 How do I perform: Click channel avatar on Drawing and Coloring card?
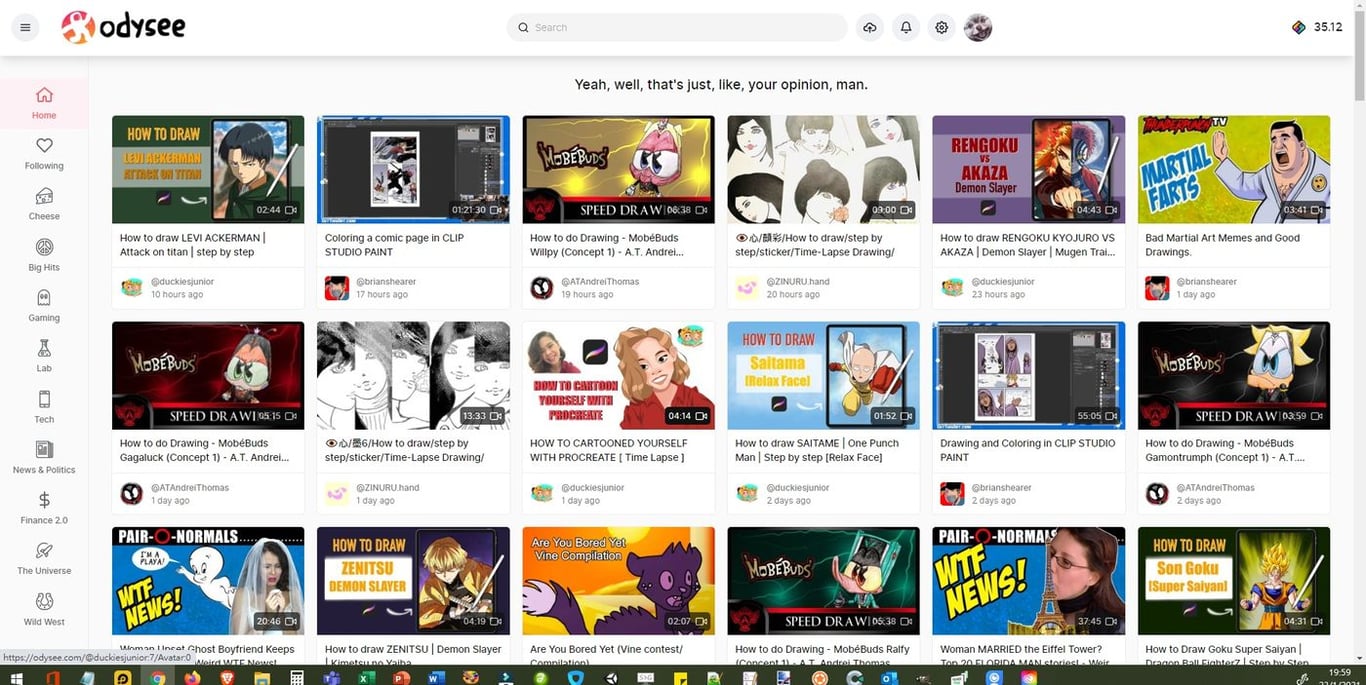[952, 494]
